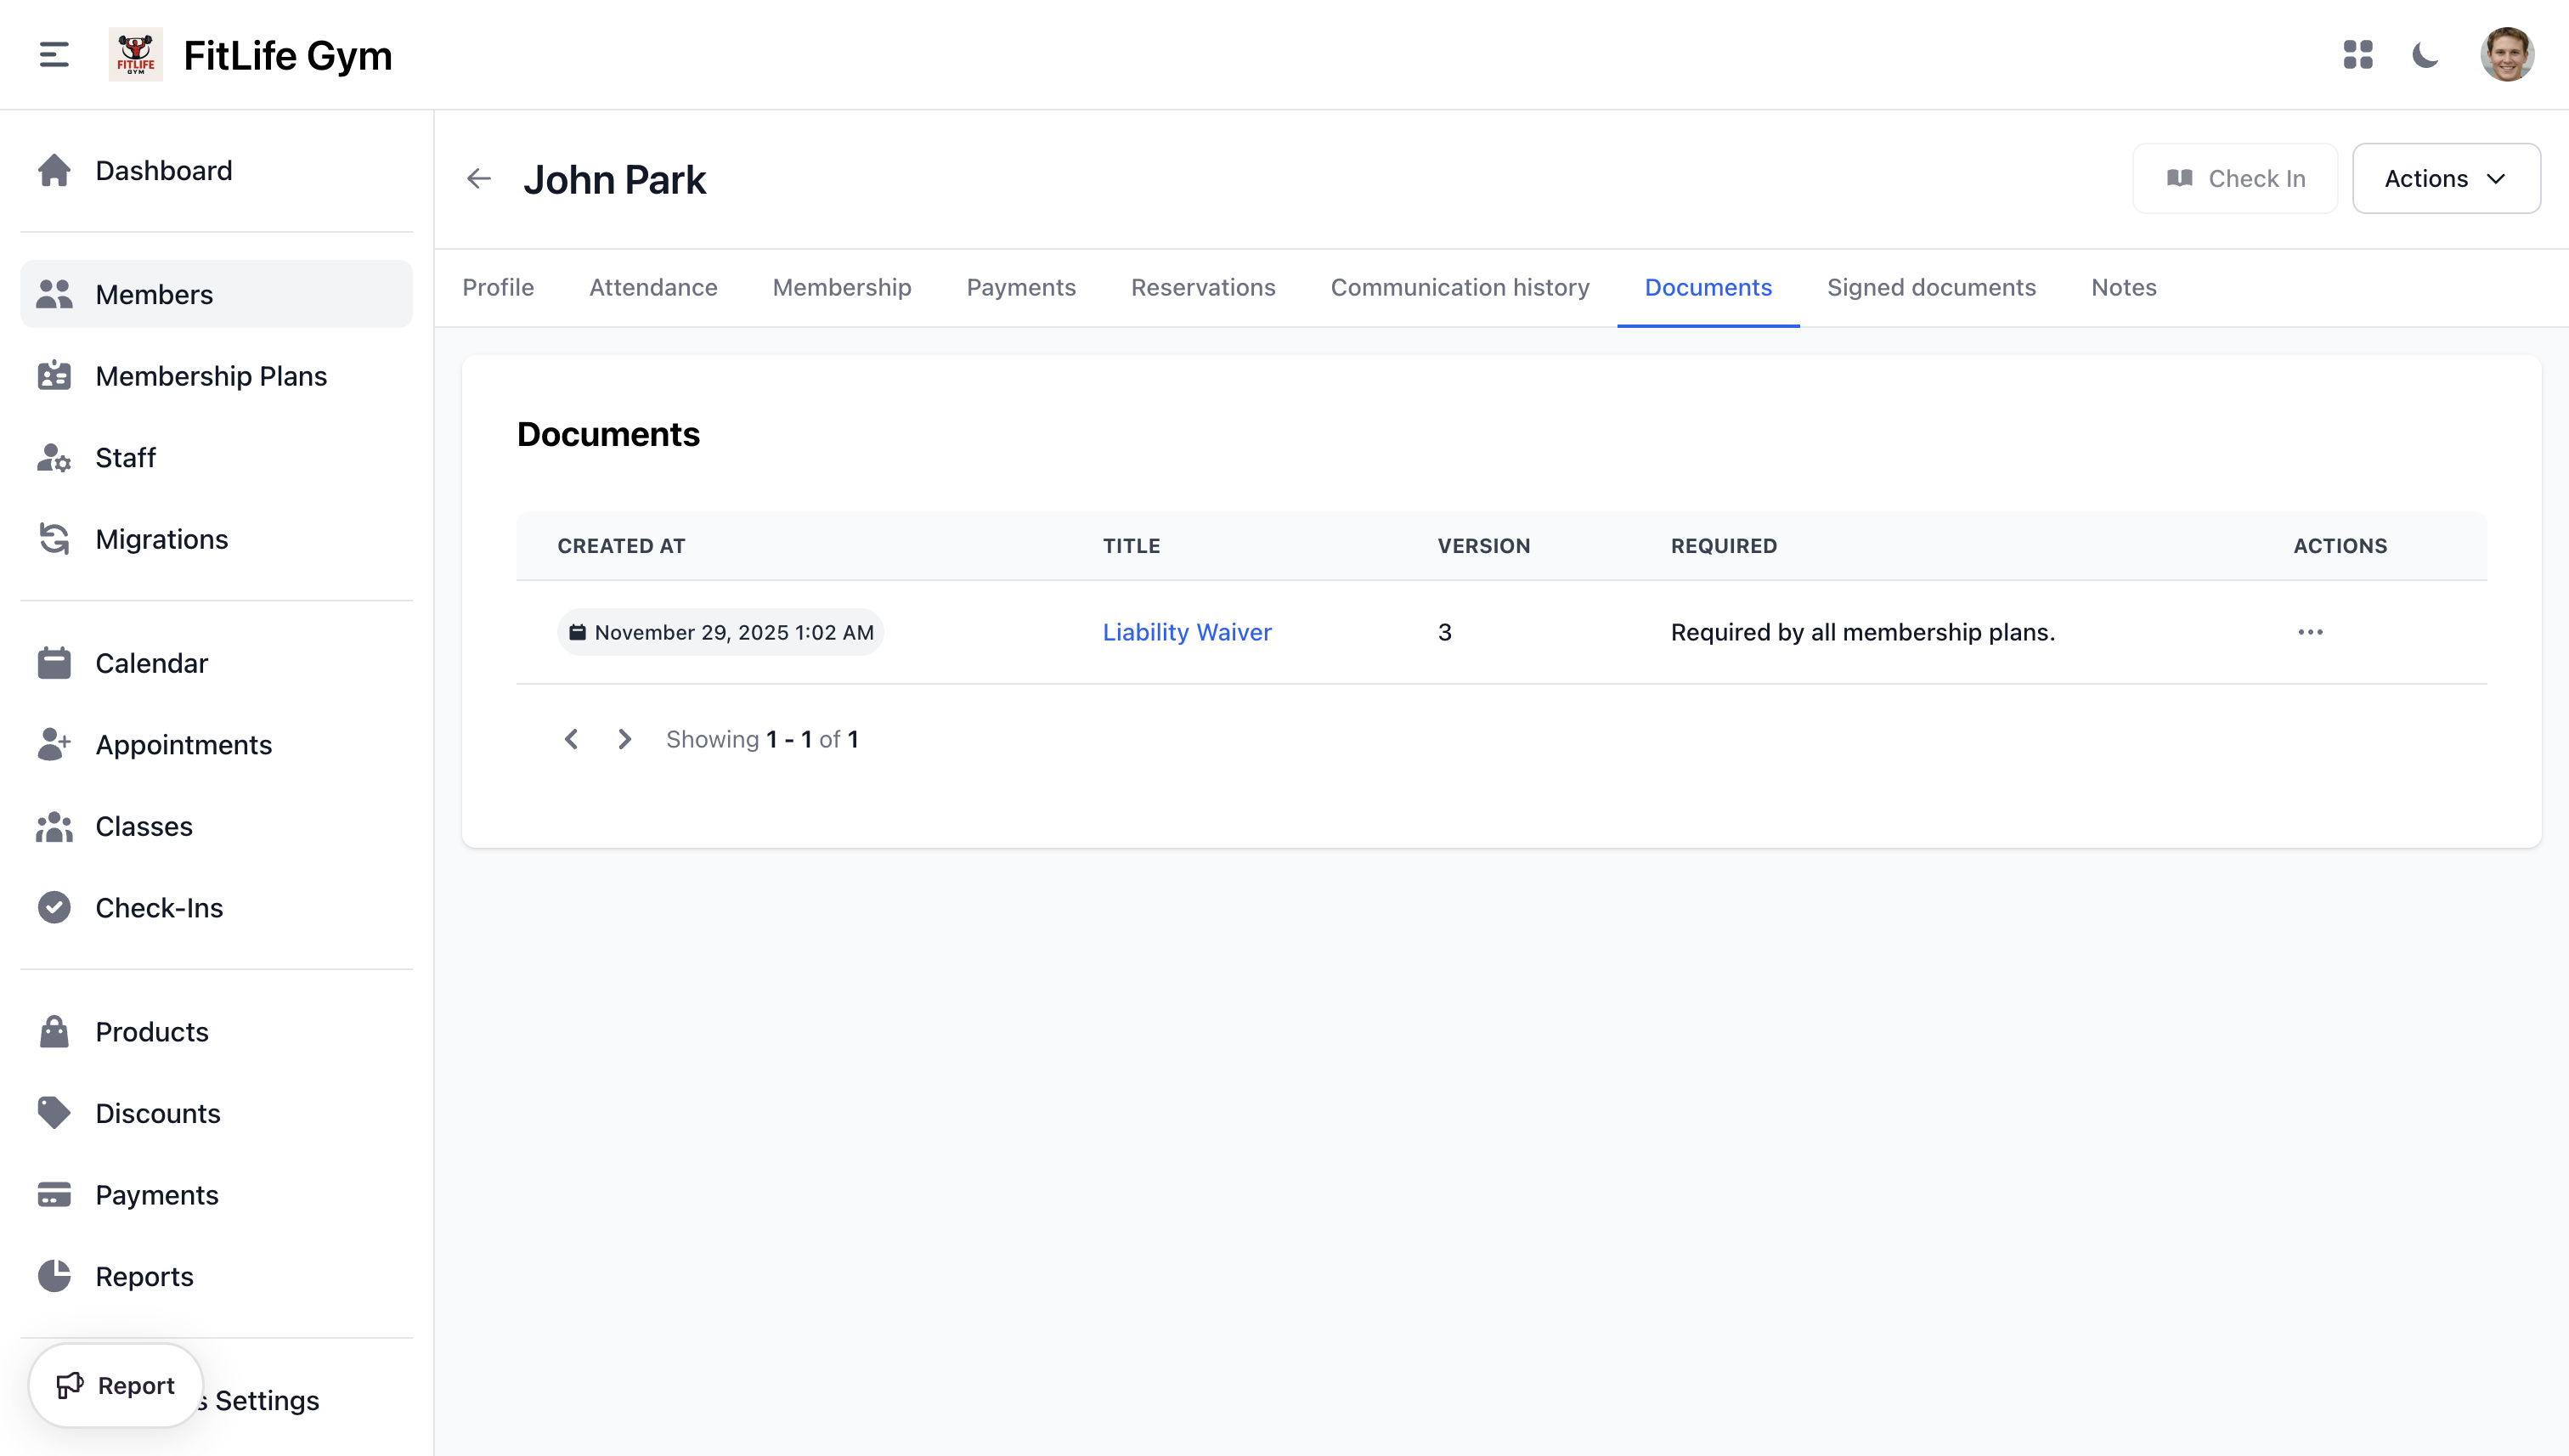Collapse the sidebar with the hamburger icon
Screen dimensions: 2569x1456
[x=52, y=55]
